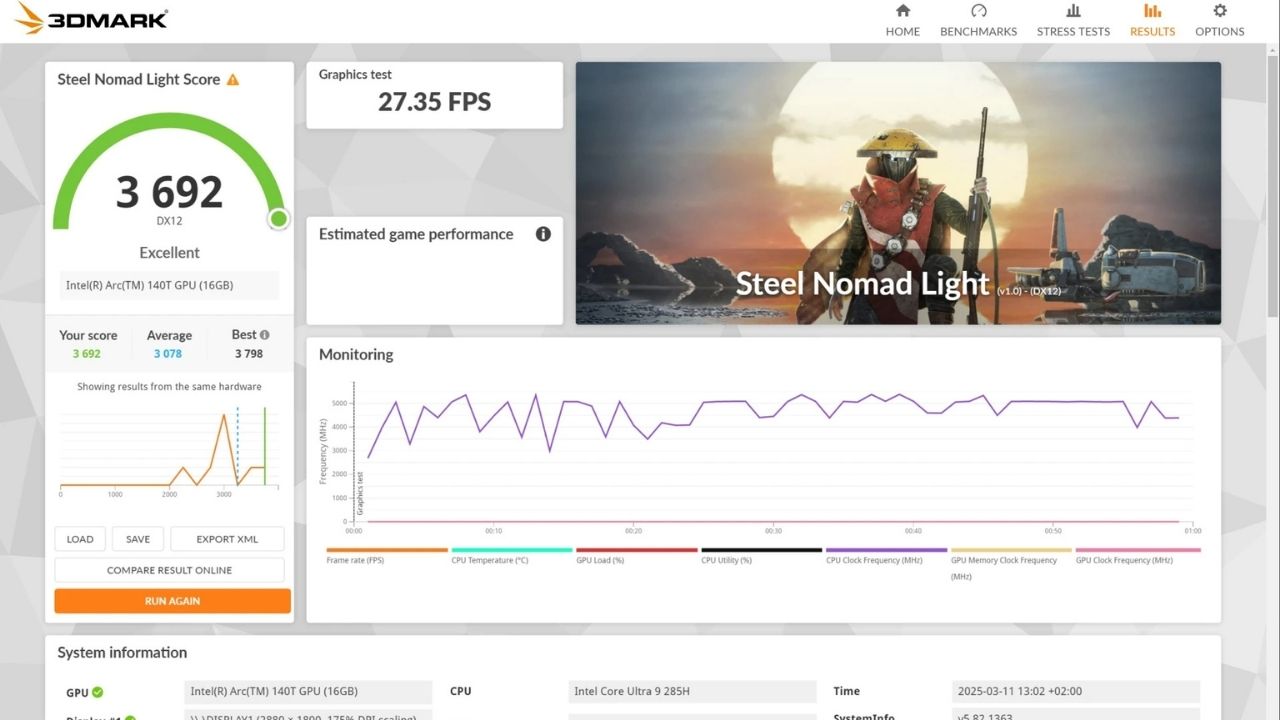Click the Steel Nomad Light banner image
Screen dimensions: 1280x720
(x=898, y=193)
